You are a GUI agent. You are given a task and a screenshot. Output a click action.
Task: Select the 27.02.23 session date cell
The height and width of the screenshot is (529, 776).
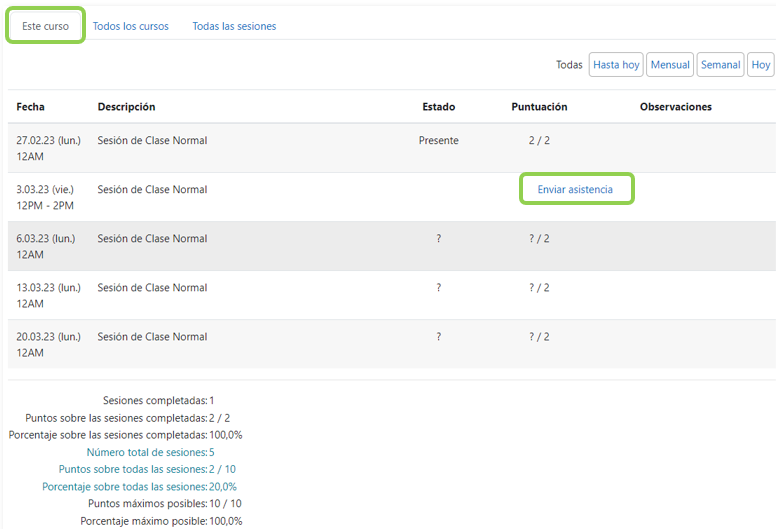point(48,148)
